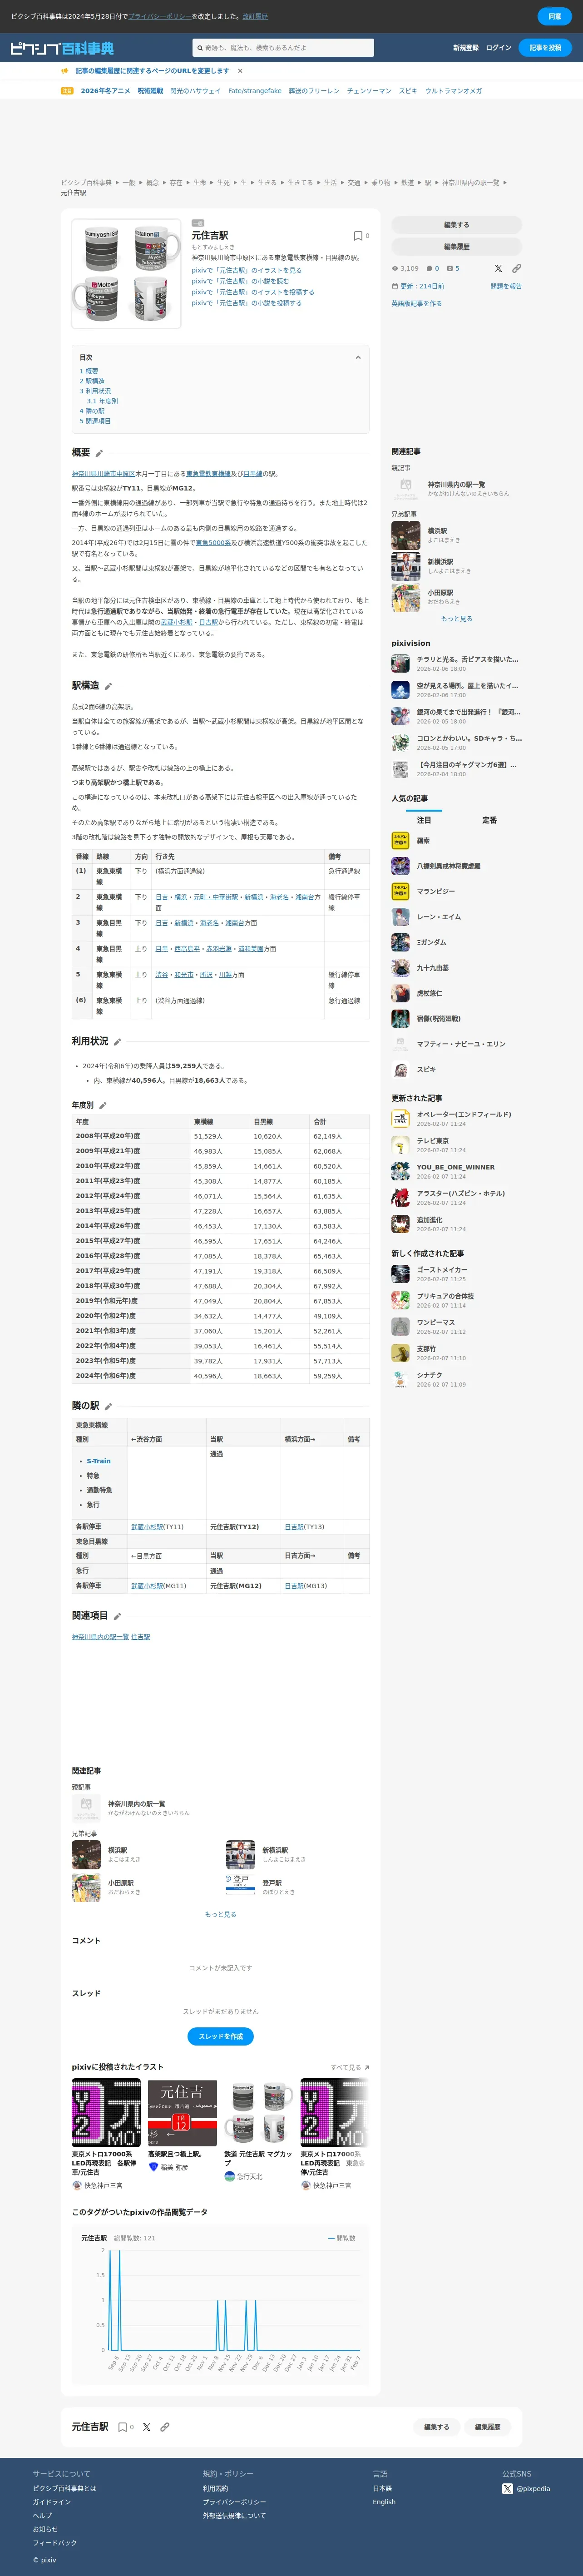Open 神奈川県内の駅一覧 link under 関連項目

click(x=100, y=1637)
